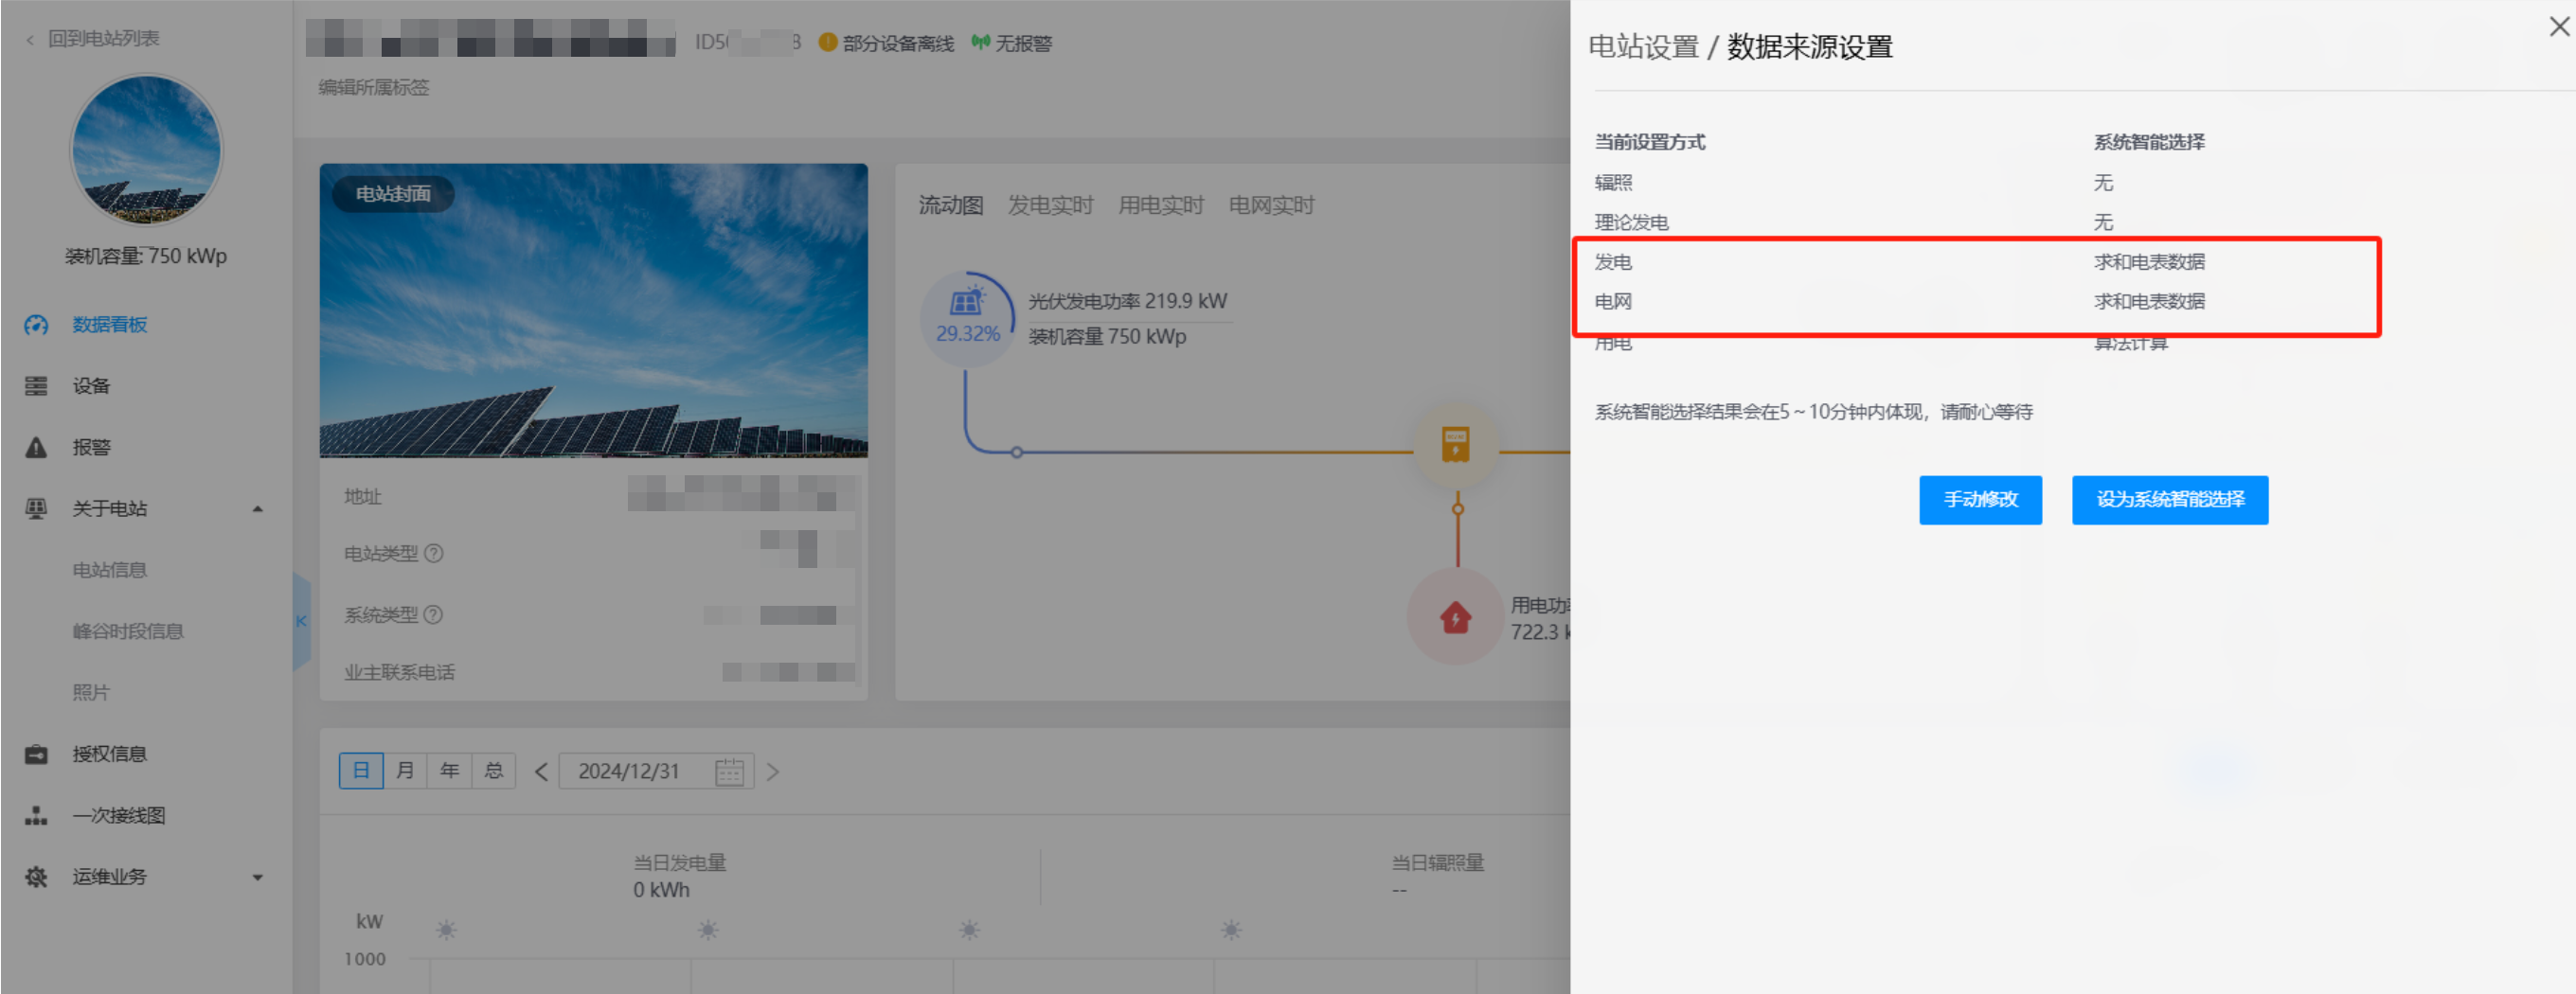2576x994 pixels.
Task: Click 求和电表数据 value in the 发电 row
Action: pos(2149,262)
